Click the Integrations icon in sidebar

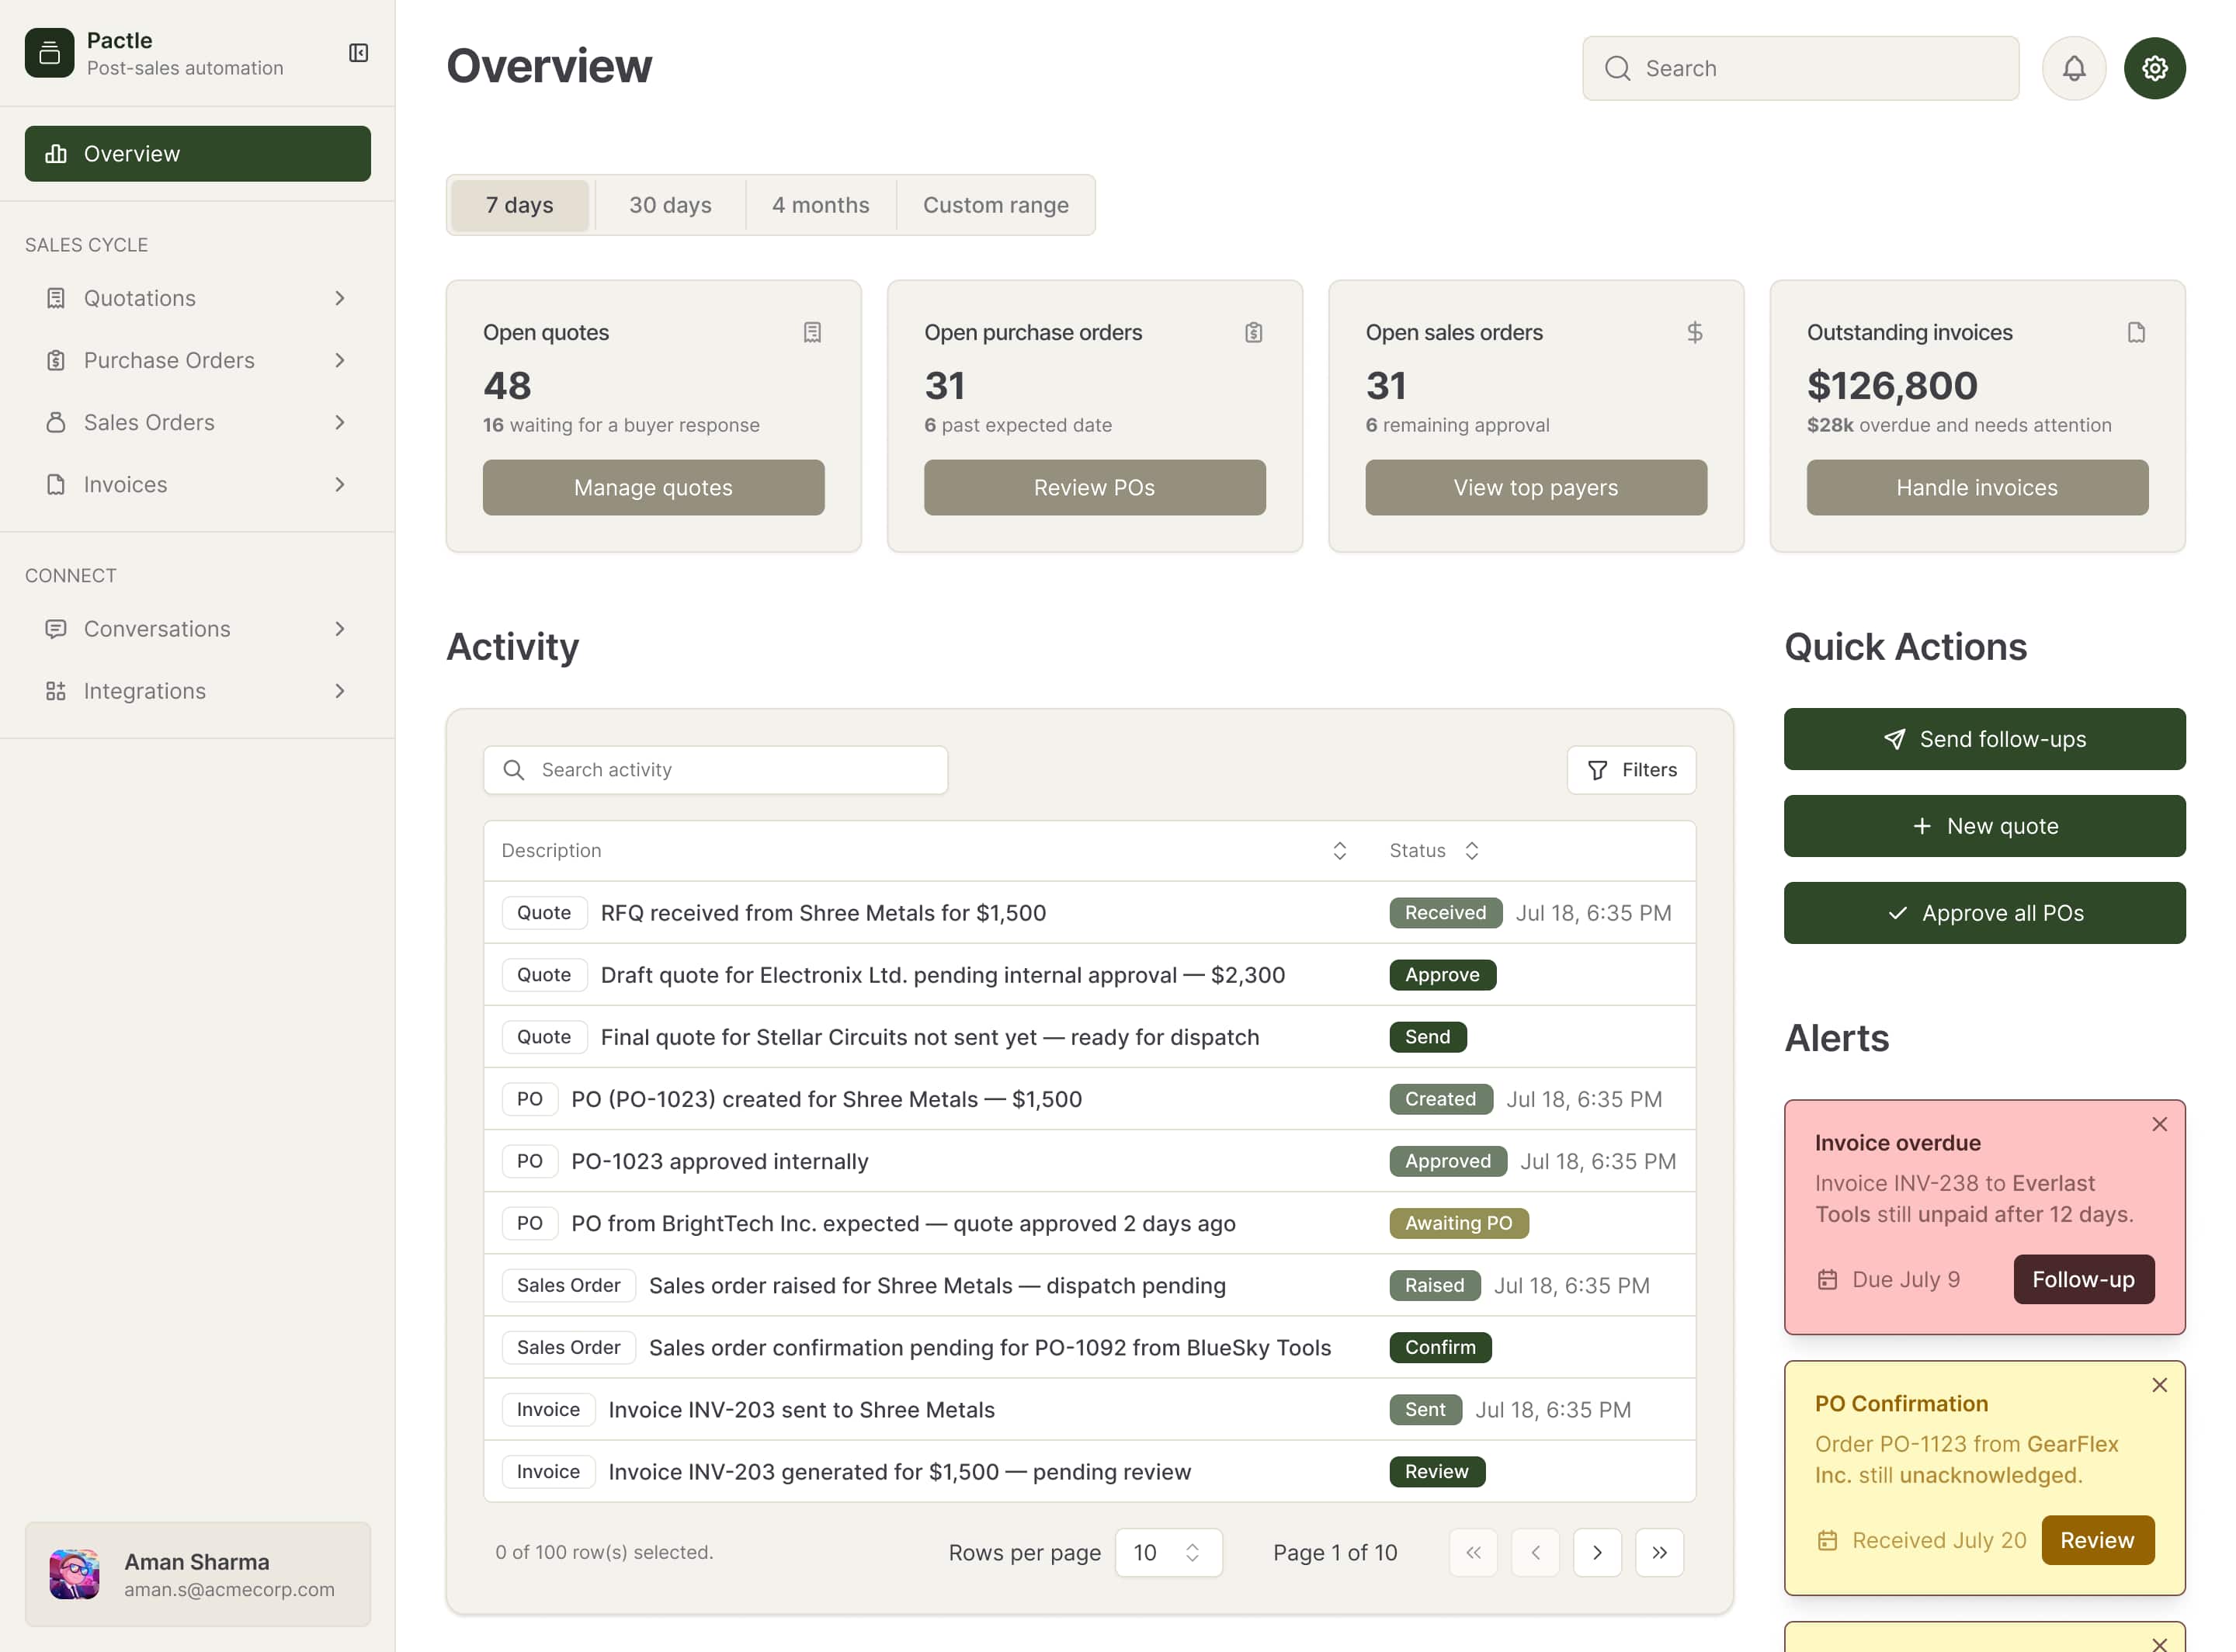(x=55, y=691)
